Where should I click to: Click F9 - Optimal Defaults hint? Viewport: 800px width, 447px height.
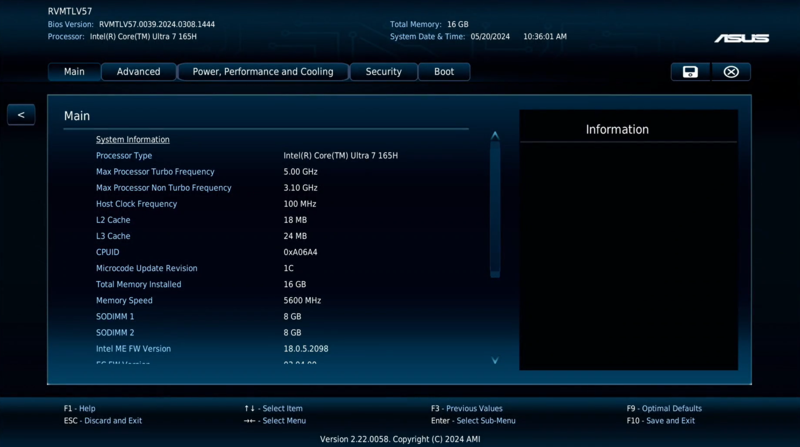pos(664,409)
